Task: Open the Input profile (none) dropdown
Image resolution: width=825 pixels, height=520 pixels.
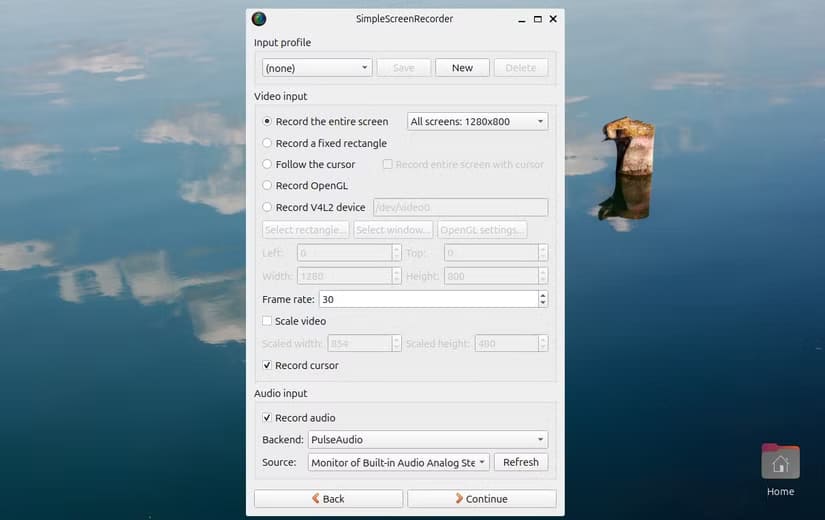Action: pyautogui.click(x=317, y=68)
